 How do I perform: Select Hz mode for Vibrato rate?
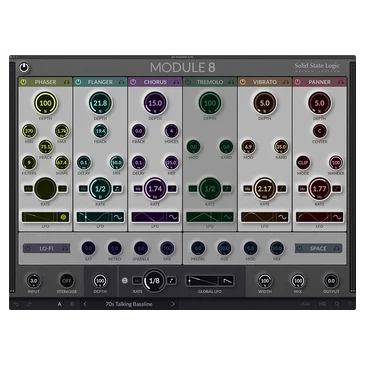tap(247, 189)
